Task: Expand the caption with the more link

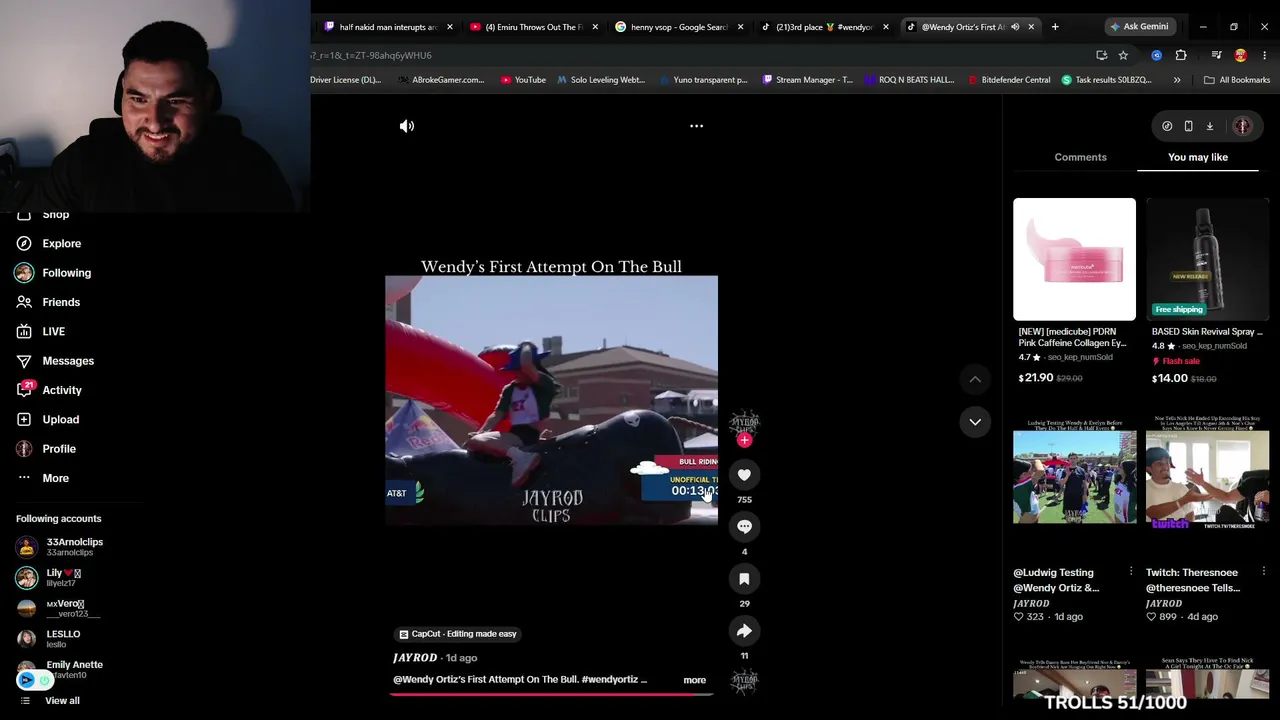Action: pos(694,680)
